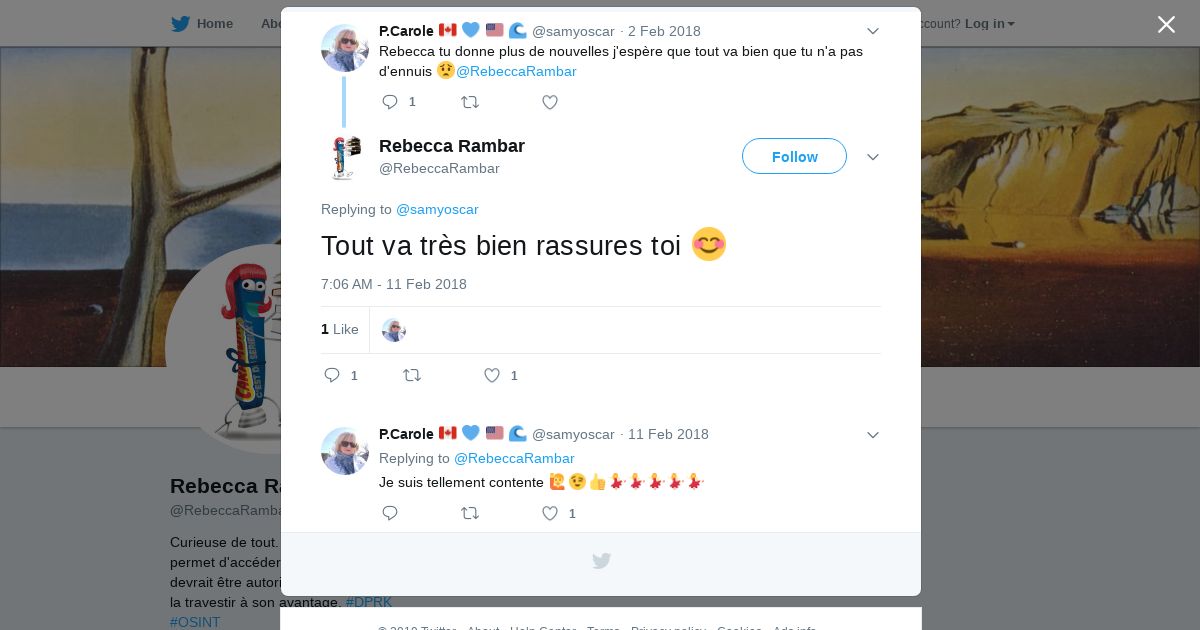This screenshot has width=1200, height=630.
Task: Retweet the 'Je suis tellement contente' tweet
Action: click(469, 513)
